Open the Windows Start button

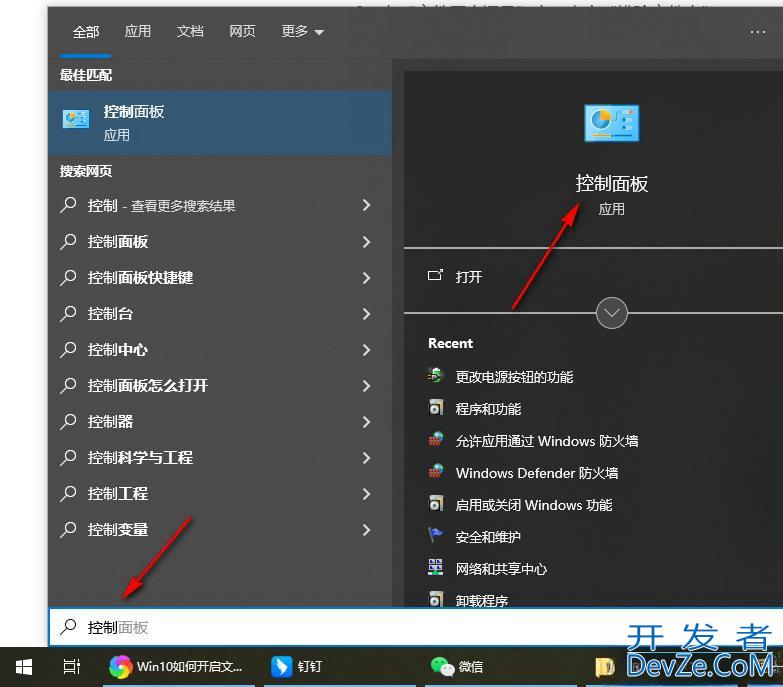click(x=23, y=666)
